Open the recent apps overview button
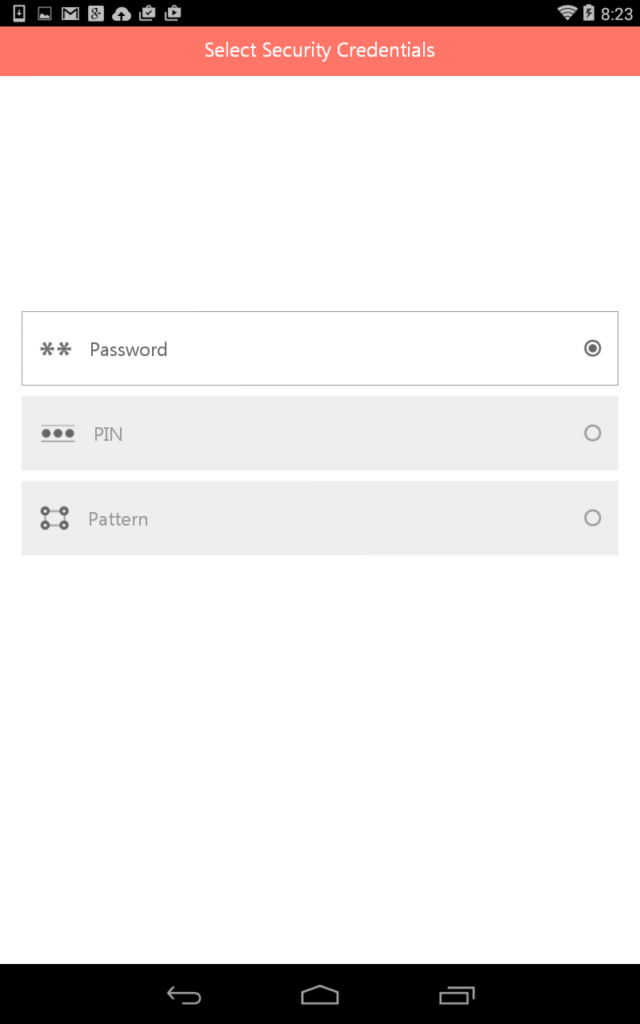Viewport: 640px width, 1024px height. click(456, 995)
